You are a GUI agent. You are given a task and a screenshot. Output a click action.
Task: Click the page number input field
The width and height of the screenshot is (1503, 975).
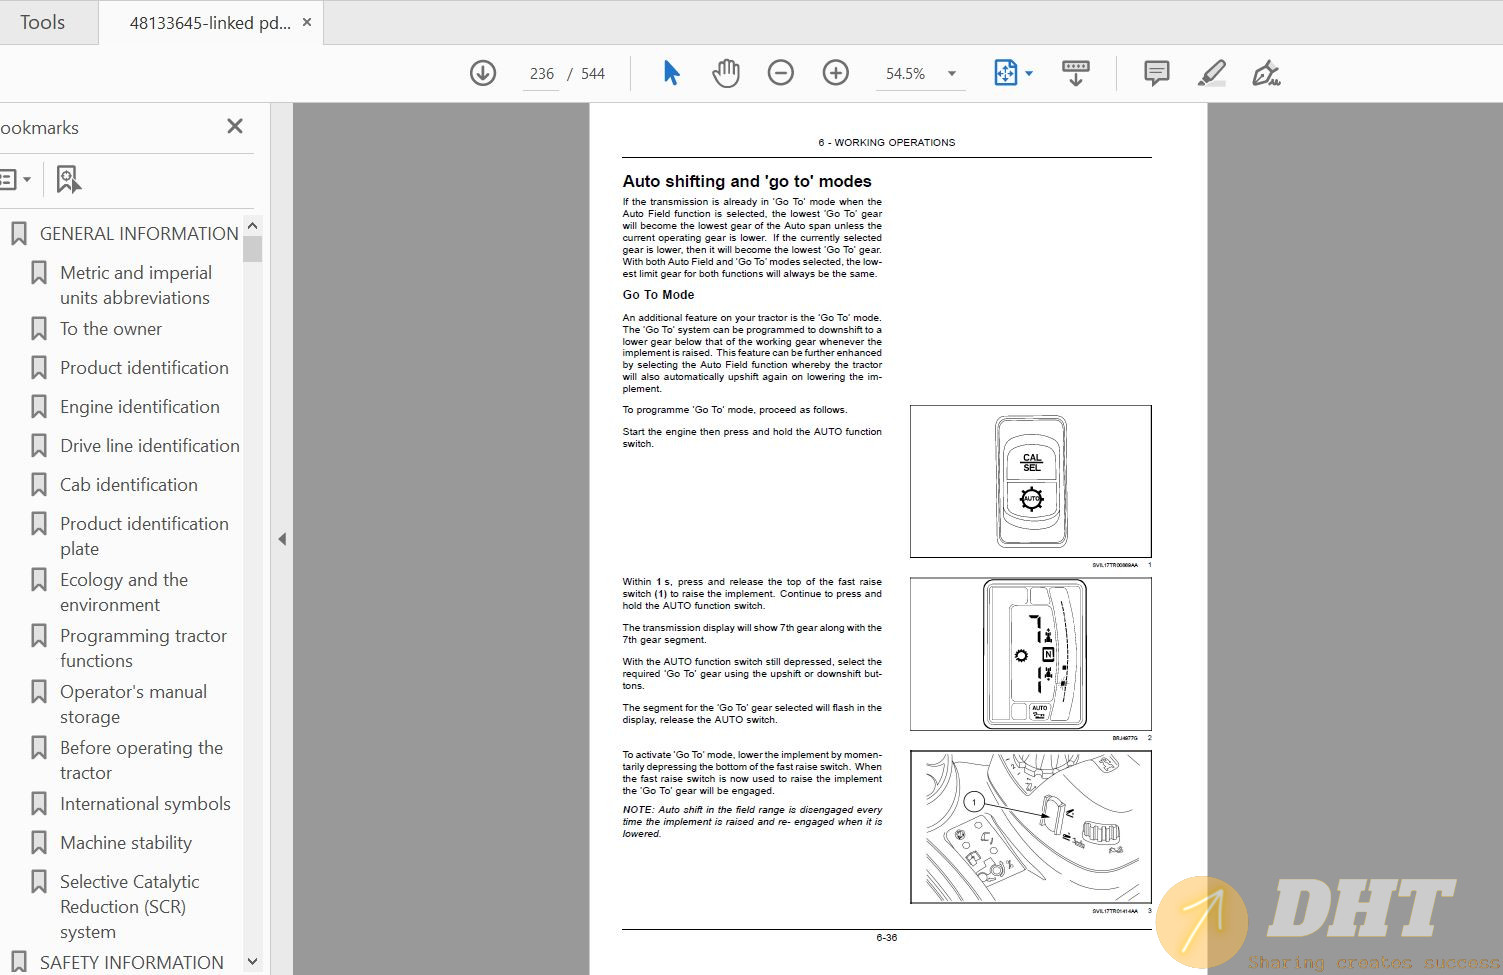pos(541,73)
